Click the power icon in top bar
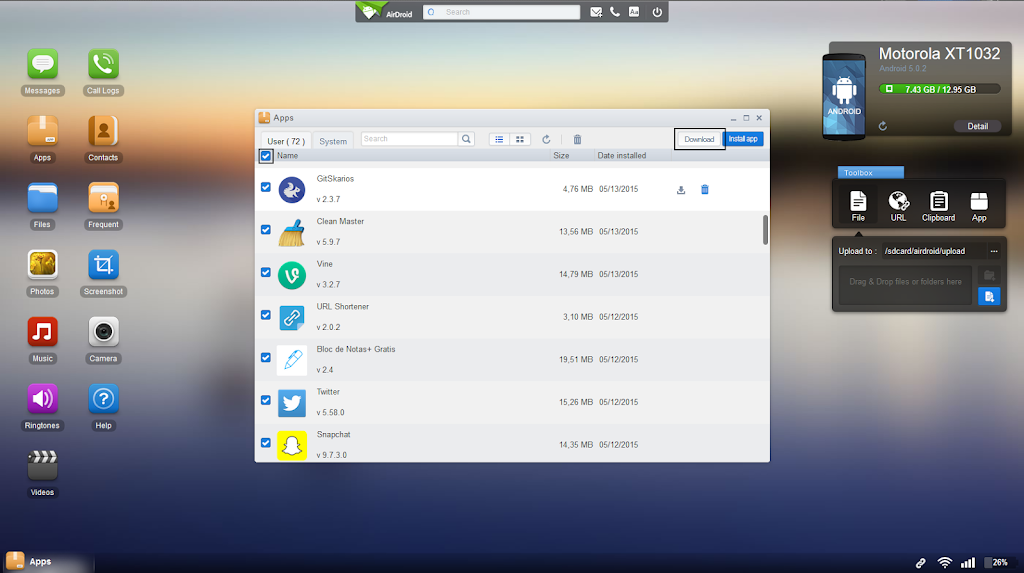Image resolution: width=1024 pixels, height=573 pixels. pos(656,12)
